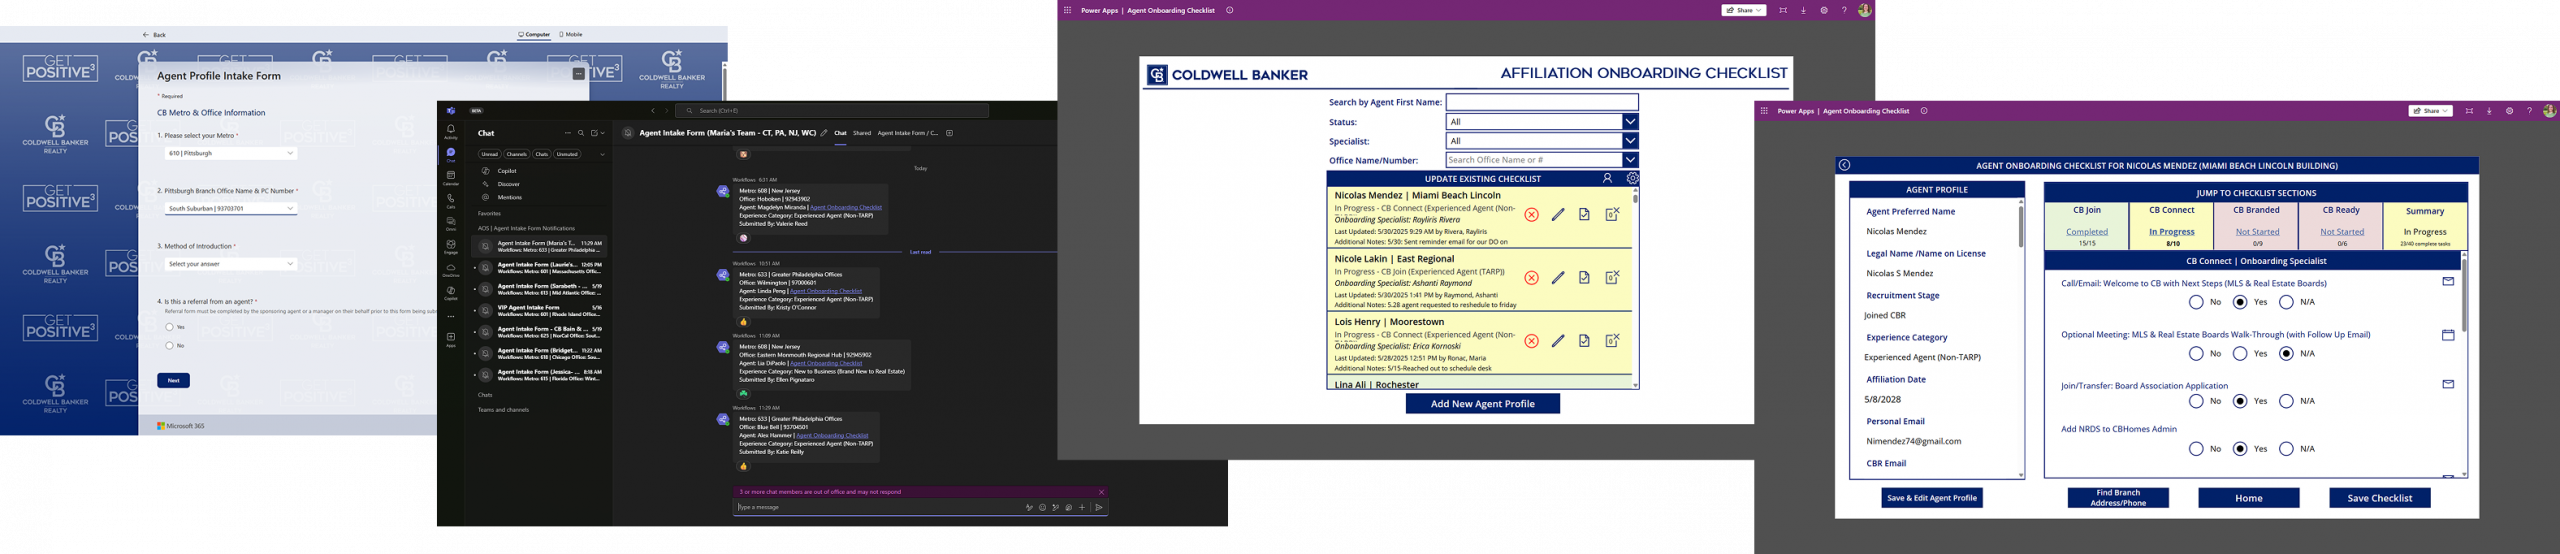Click the search icon in Teams Chat header
This screenshot has height=554, width=2560.
pos(581,133)
